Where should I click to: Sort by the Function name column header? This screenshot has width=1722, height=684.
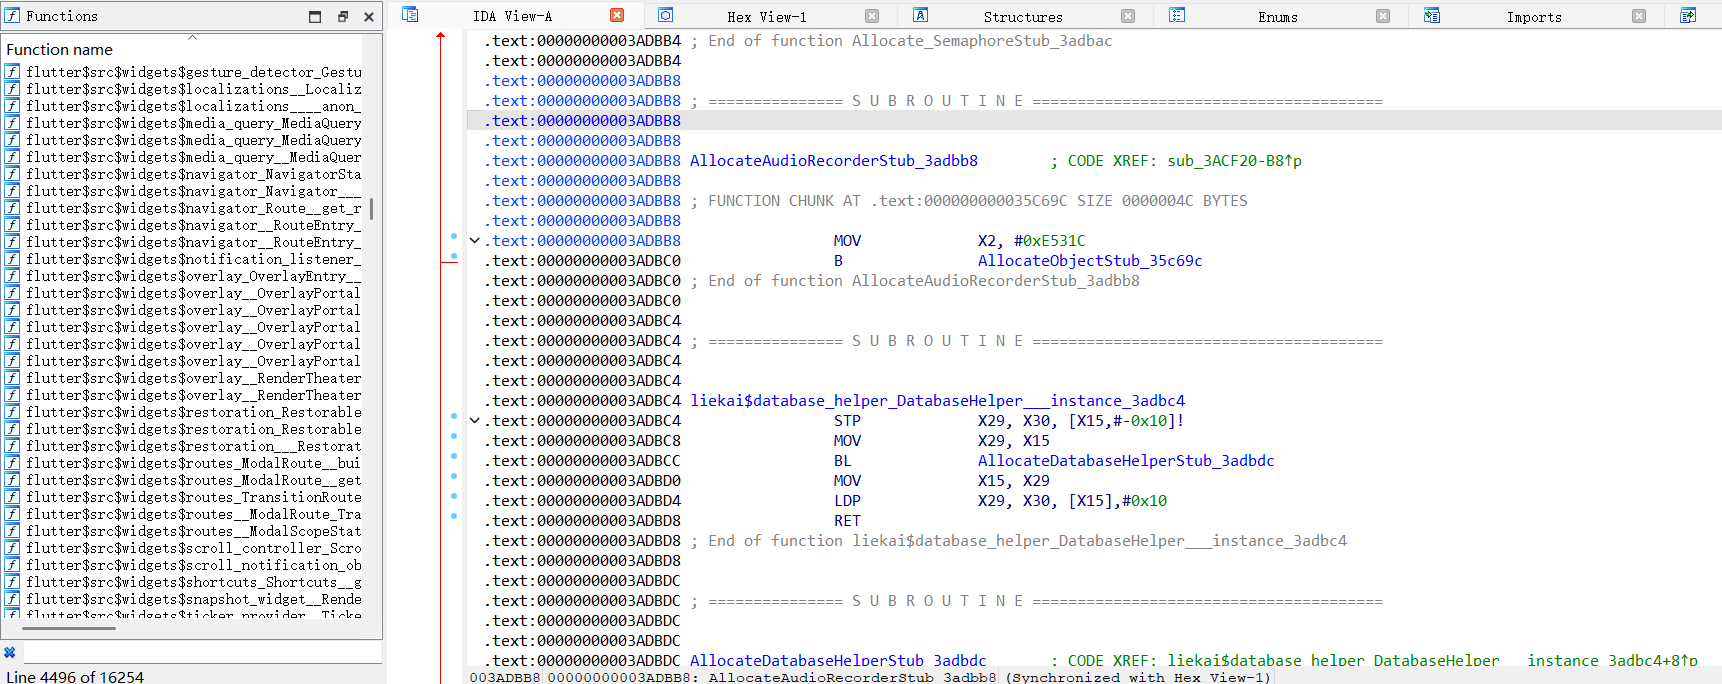click(x=191, y=49)
